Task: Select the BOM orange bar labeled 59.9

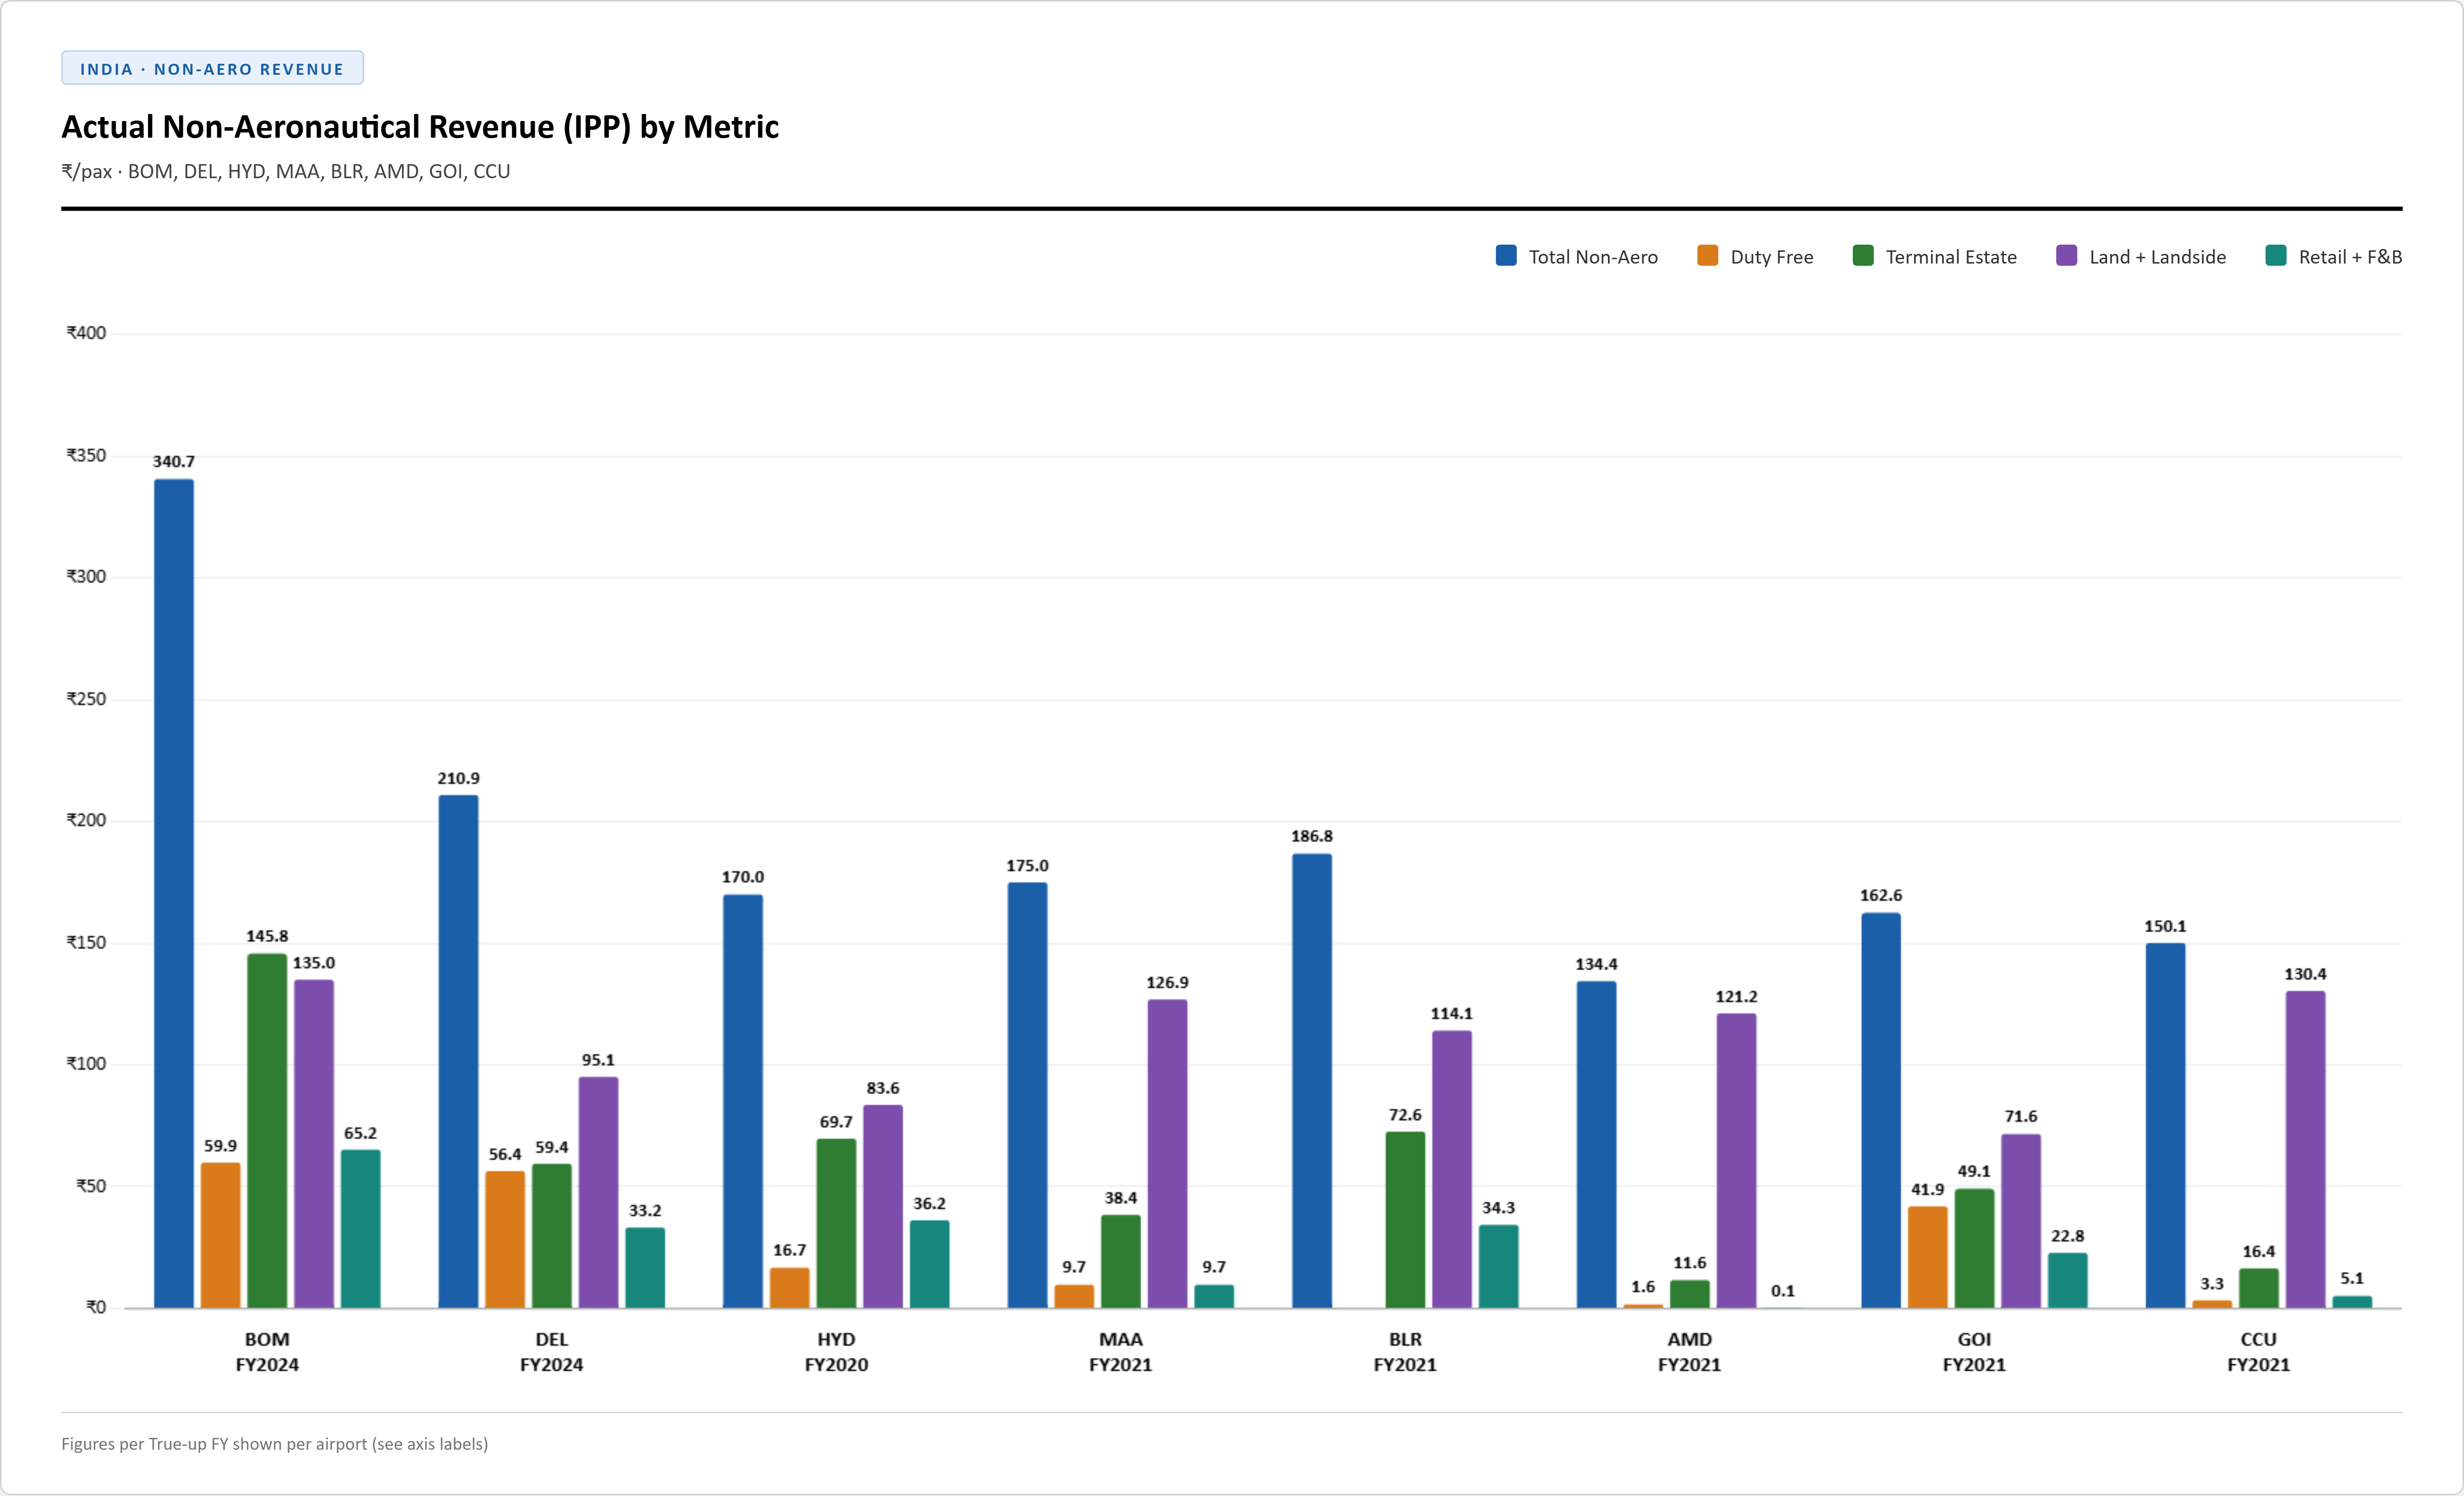Action: (x=221, y=1235)
